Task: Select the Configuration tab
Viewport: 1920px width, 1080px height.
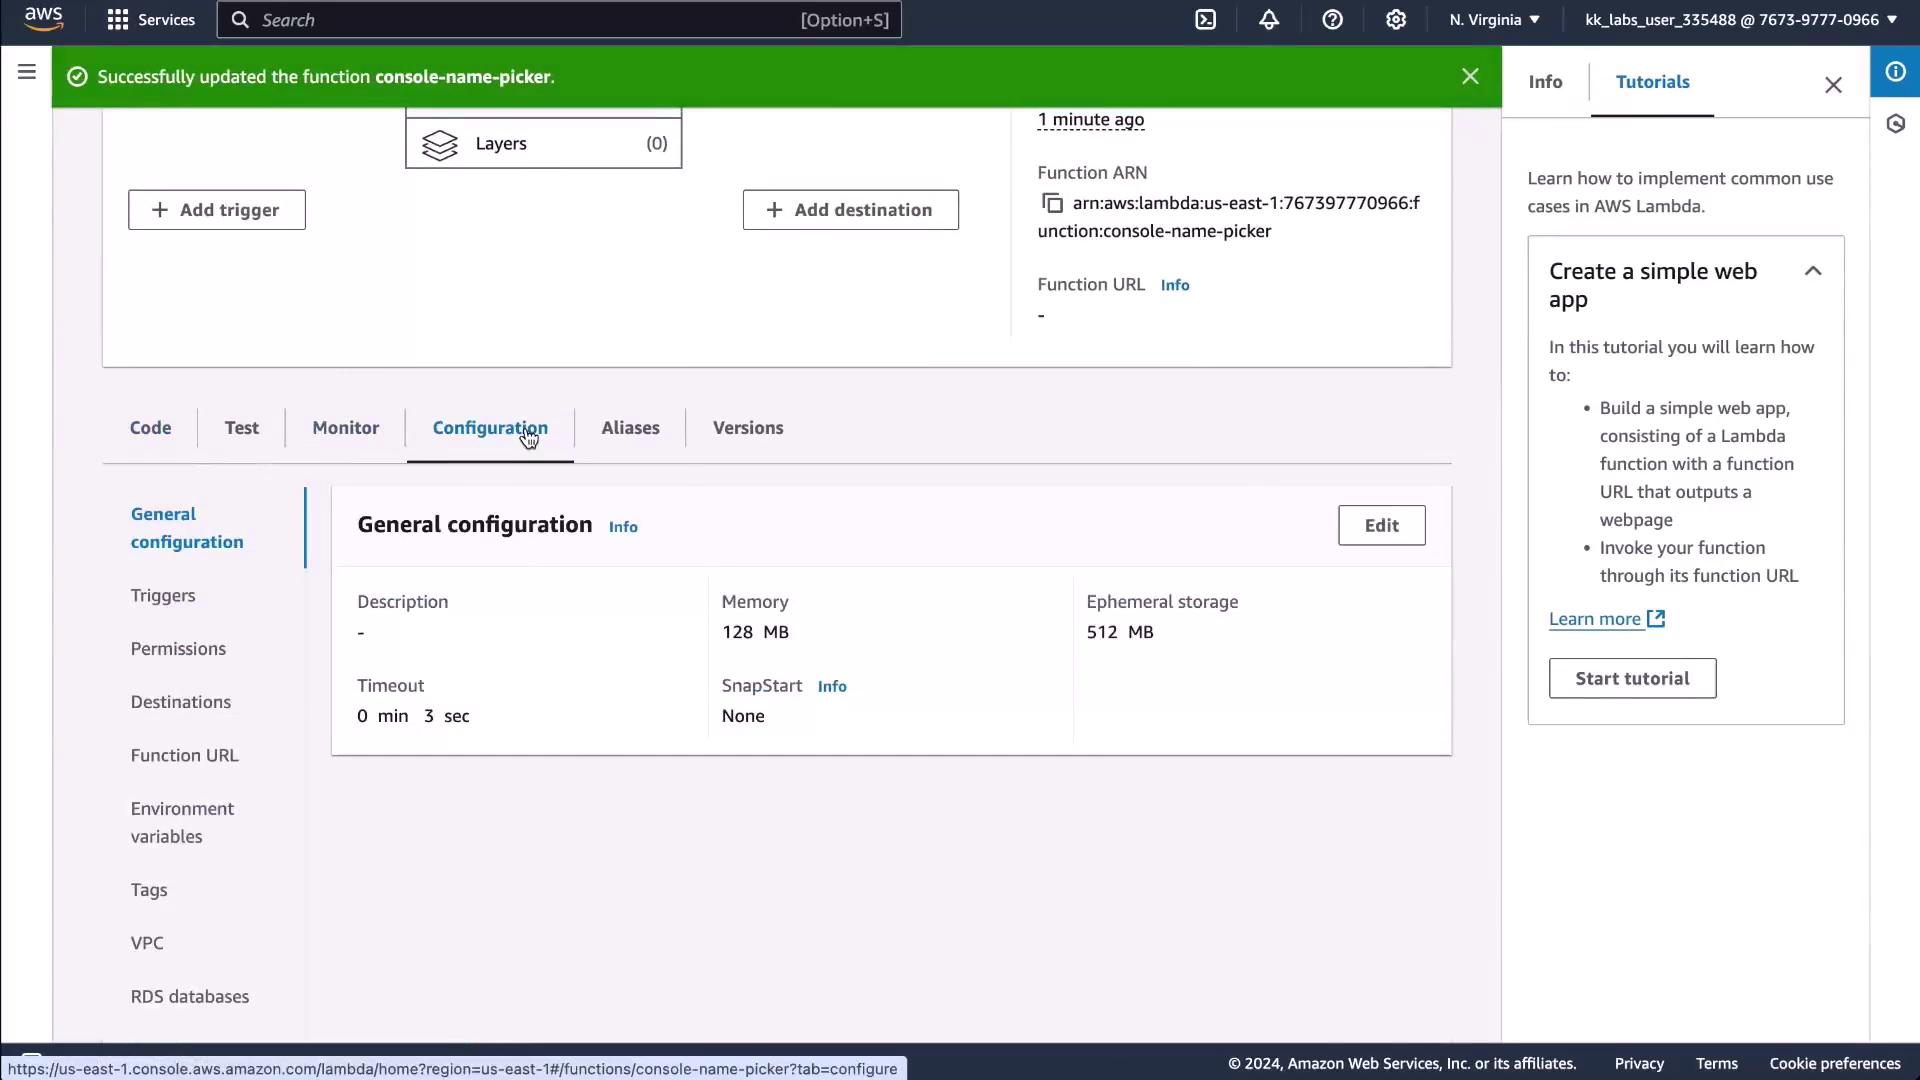Action: pyautogui.click(x=490, y=428)
